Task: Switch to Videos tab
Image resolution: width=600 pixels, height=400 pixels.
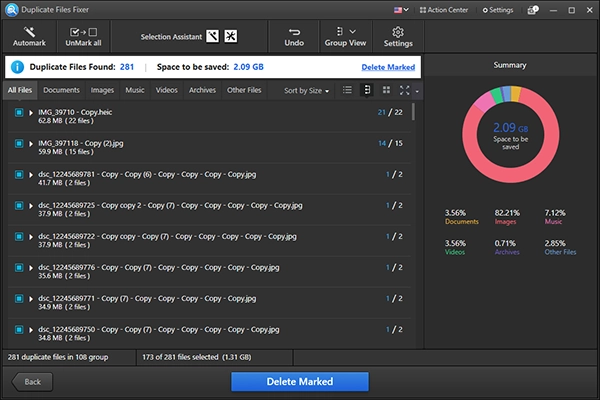Action: (166, 90)
